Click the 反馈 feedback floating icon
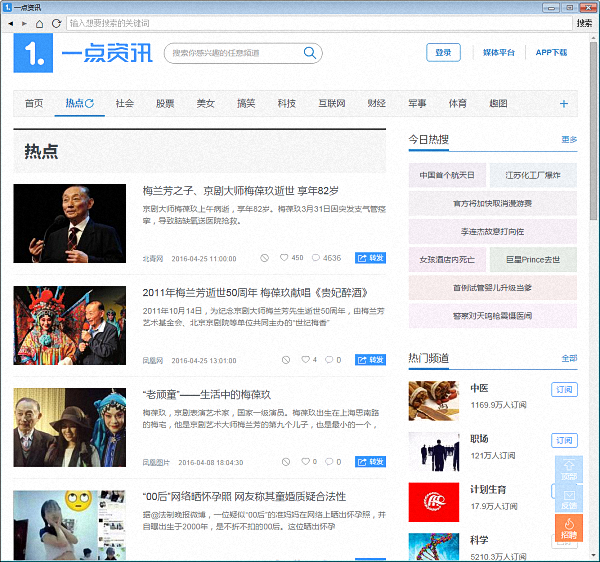600x562 pixels. click(568, 499)
